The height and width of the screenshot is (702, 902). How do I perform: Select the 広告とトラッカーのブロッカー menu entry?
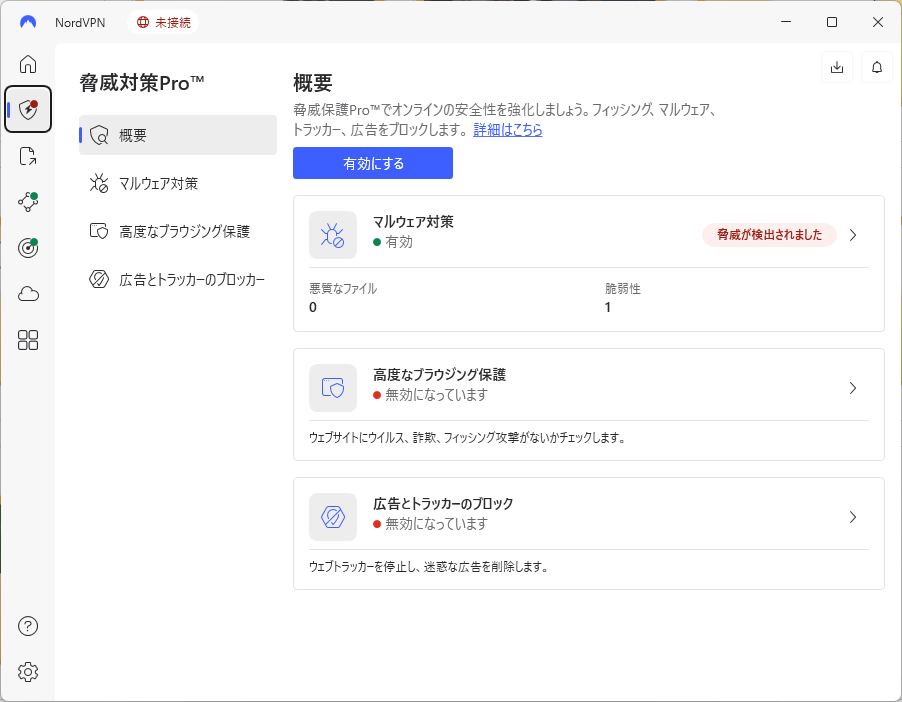(177, 279)
